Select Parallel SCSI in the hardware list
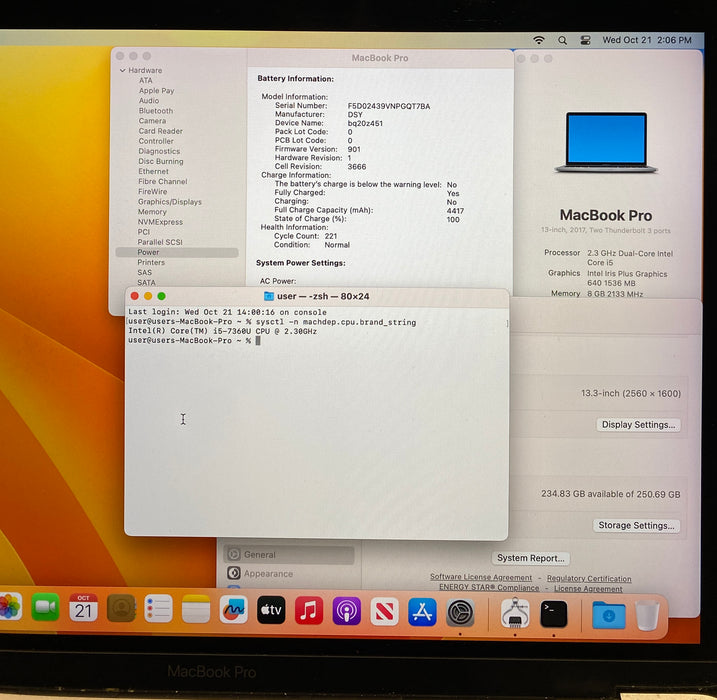The height and width of the screenshot is (700, 717). pos(160,242)
